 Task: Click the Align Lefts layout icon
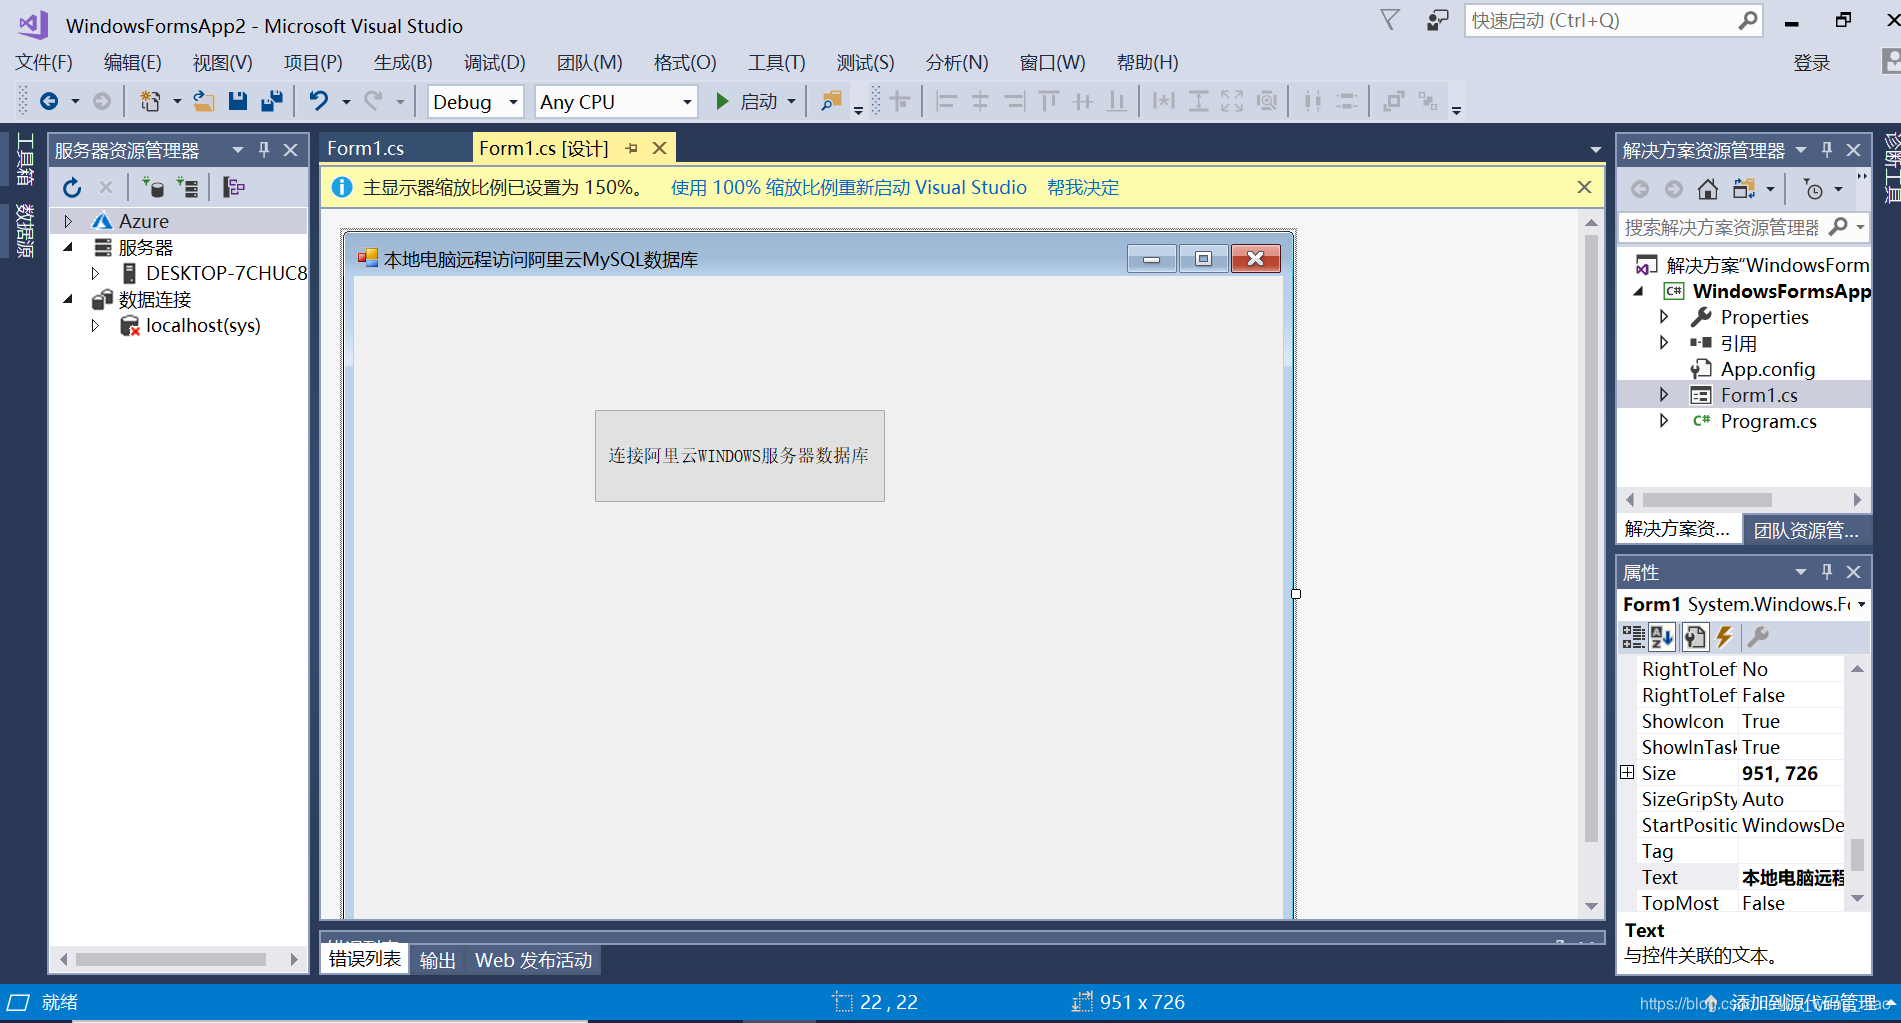coord(946,101)
